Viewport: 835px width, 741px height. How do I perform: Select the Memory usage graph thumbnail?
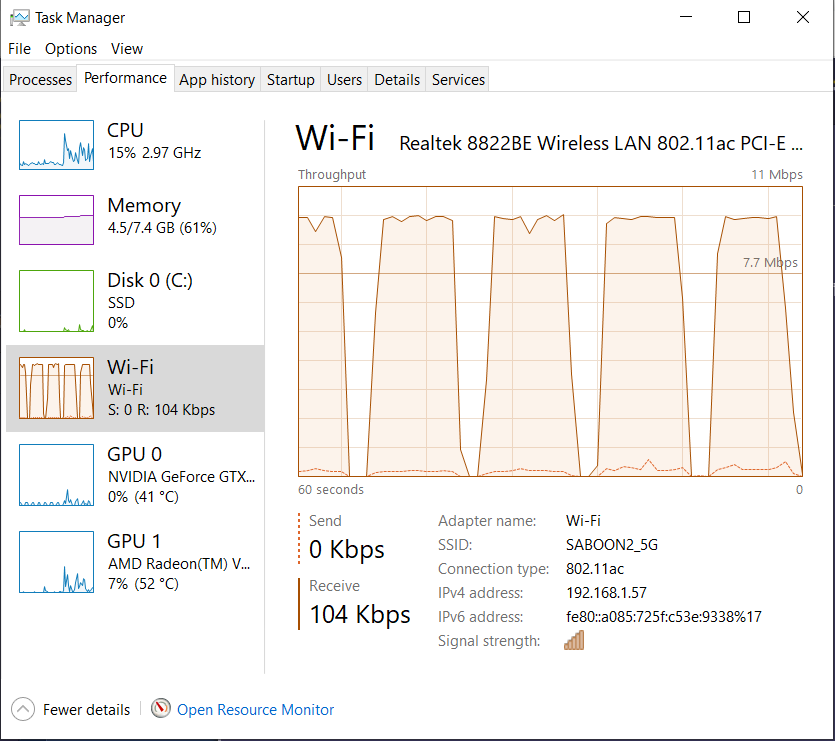tap(56, 219)
